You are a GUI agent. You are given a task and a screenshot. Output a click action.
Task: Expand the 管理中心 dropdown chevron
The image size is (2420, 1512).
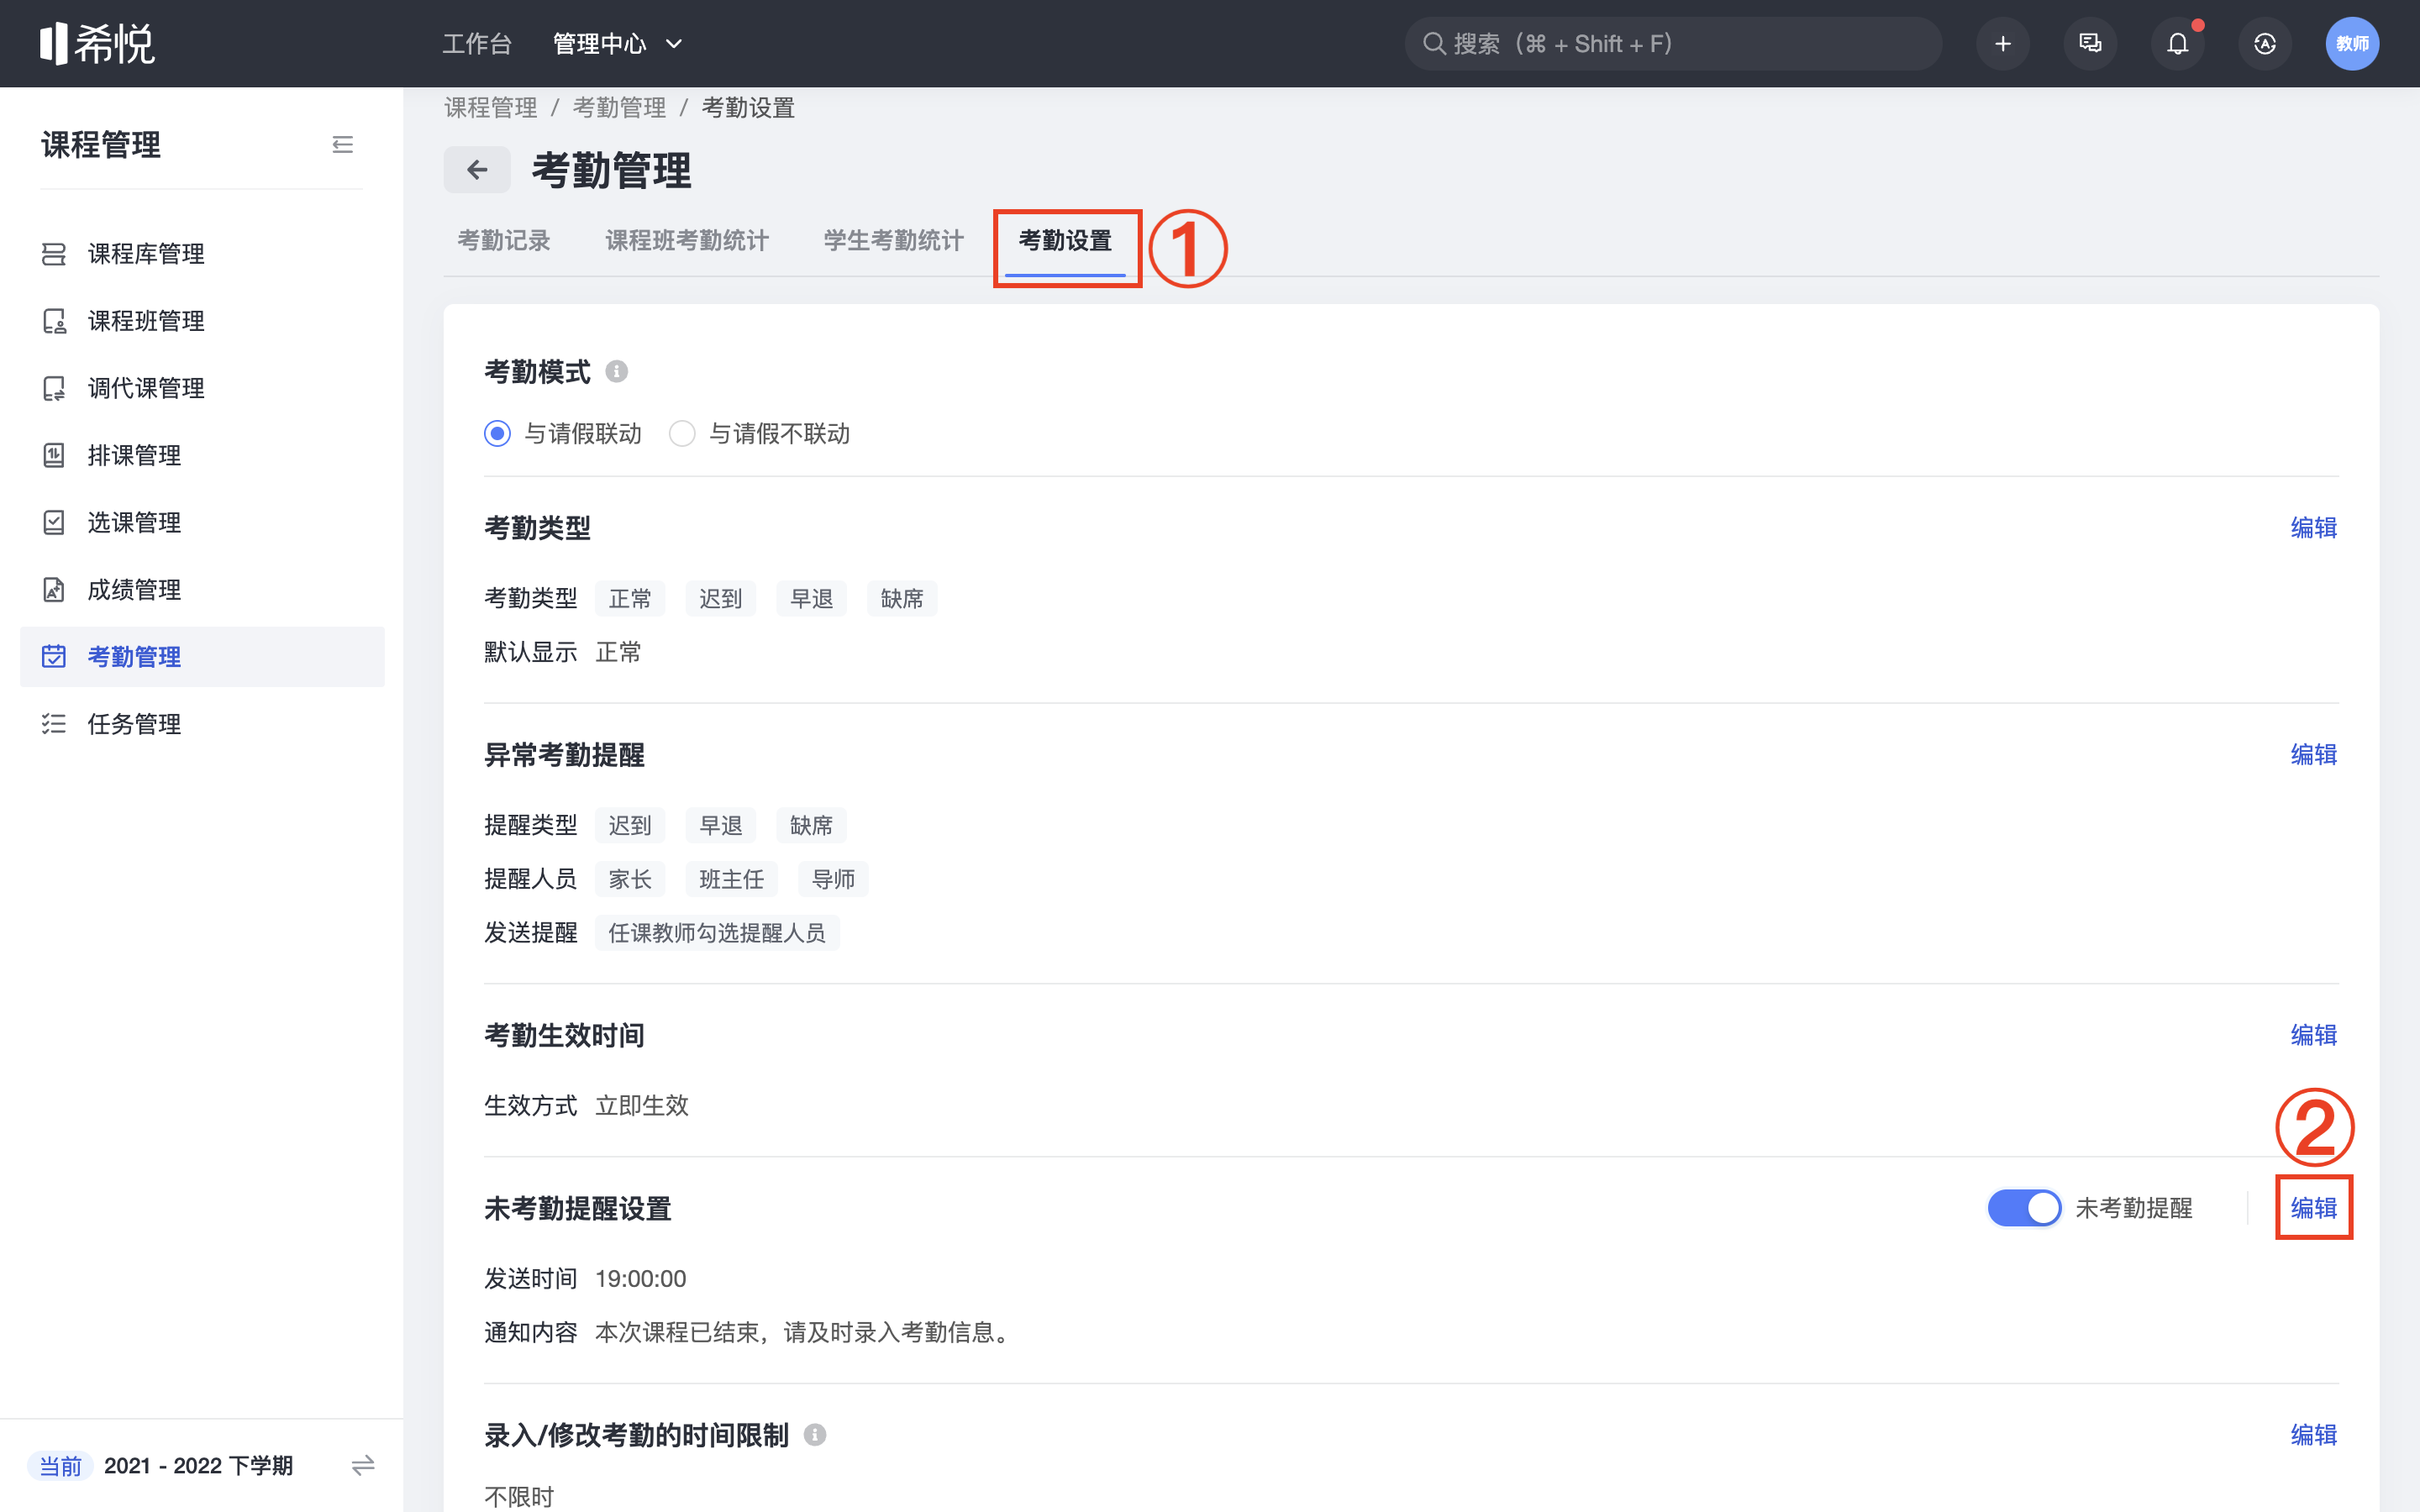click(x=674, y=44)
